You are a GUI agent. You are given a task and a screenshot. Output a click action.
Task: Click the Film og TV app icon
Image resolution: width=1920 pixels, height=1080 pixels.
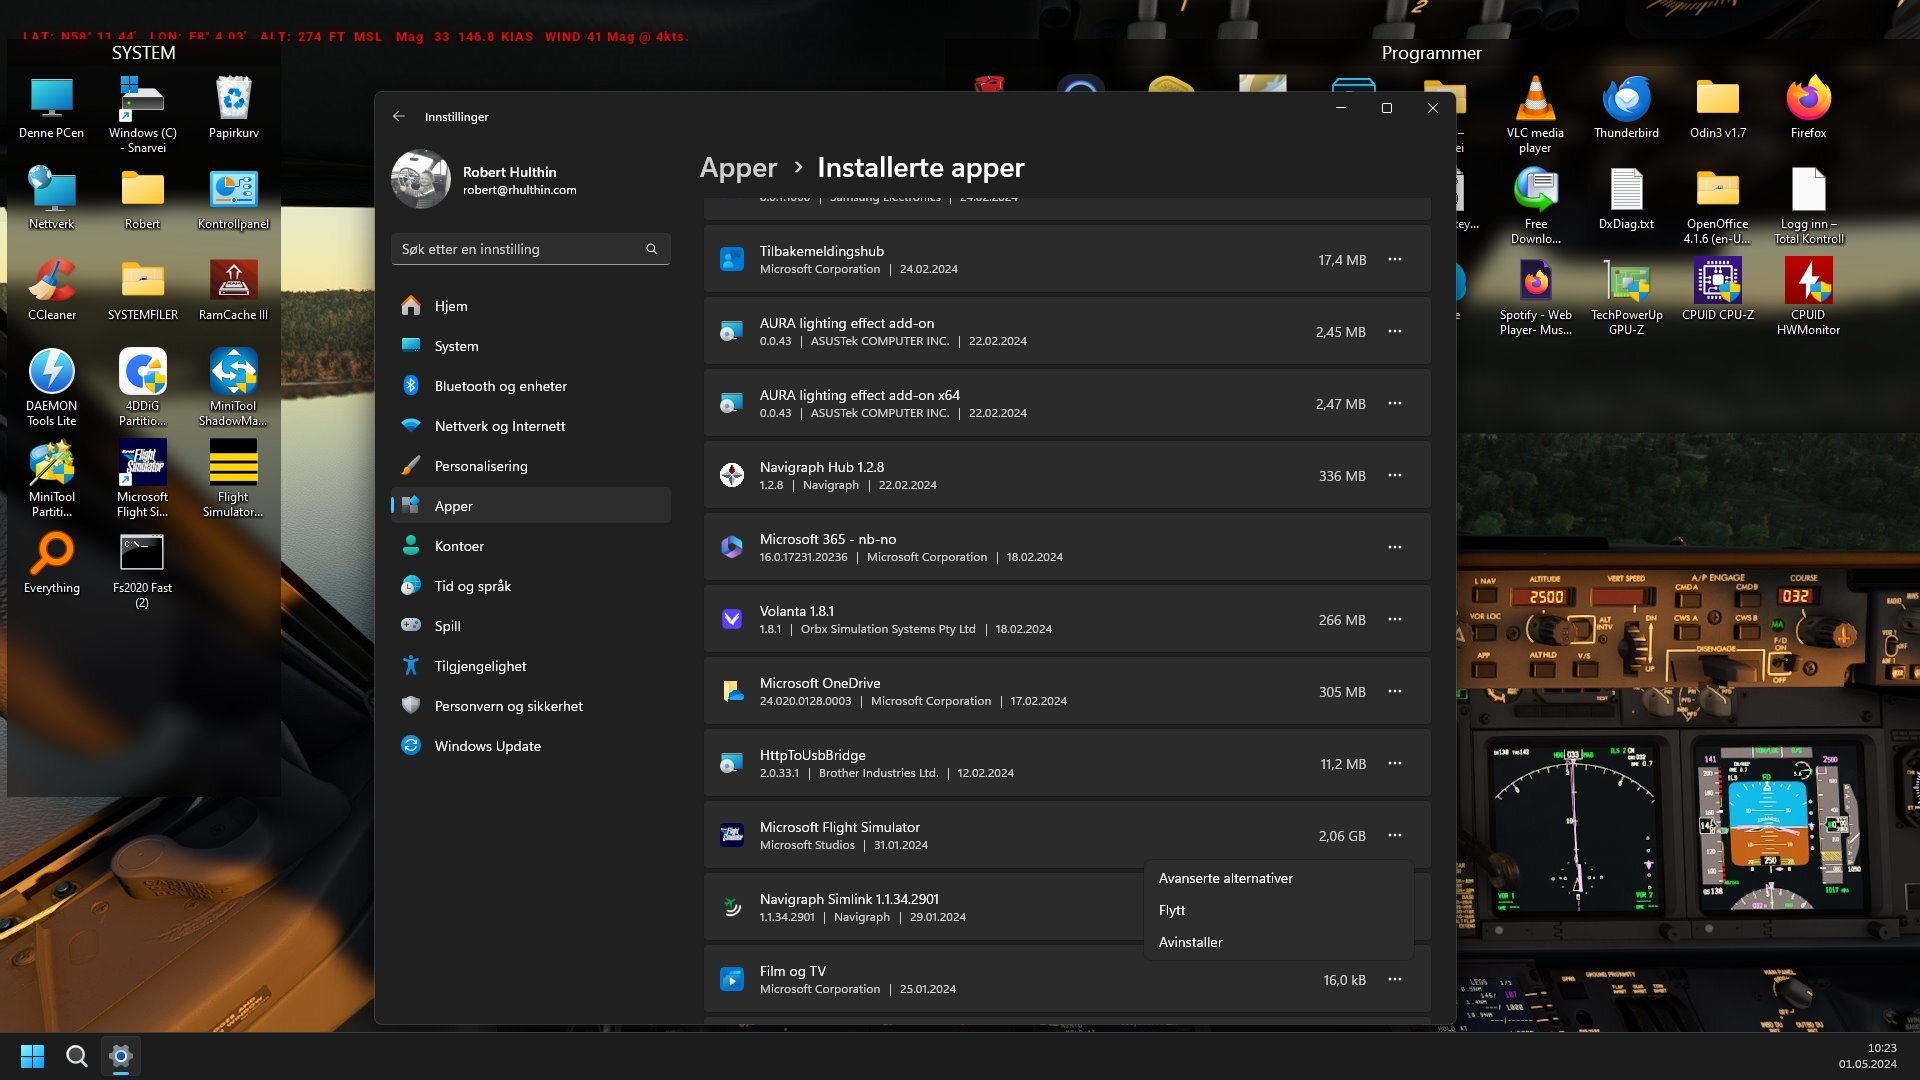(x=732, y=979)
